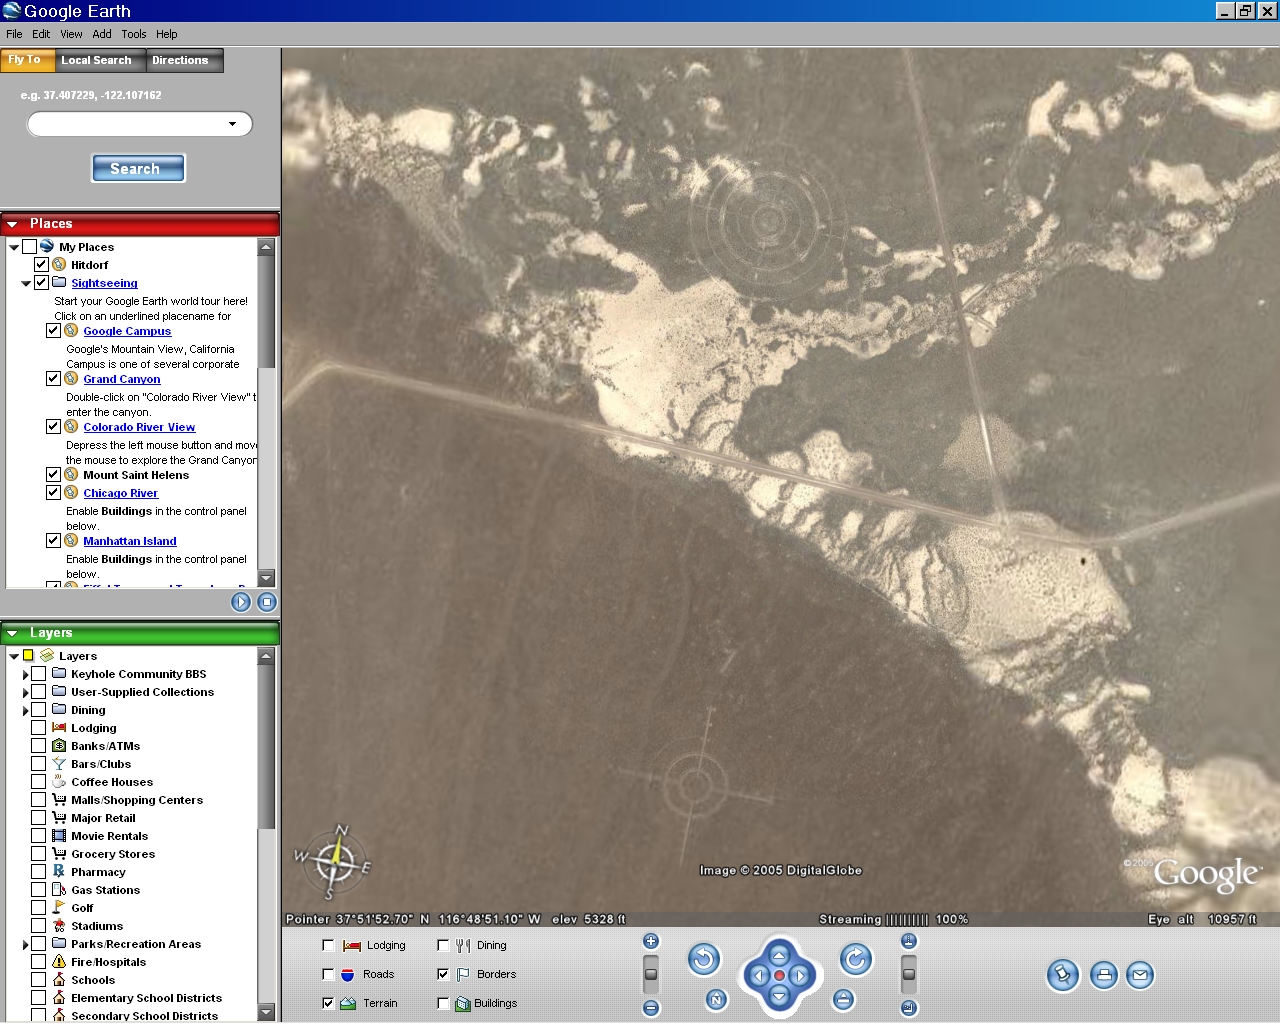Collapse the Places panel

12,224
